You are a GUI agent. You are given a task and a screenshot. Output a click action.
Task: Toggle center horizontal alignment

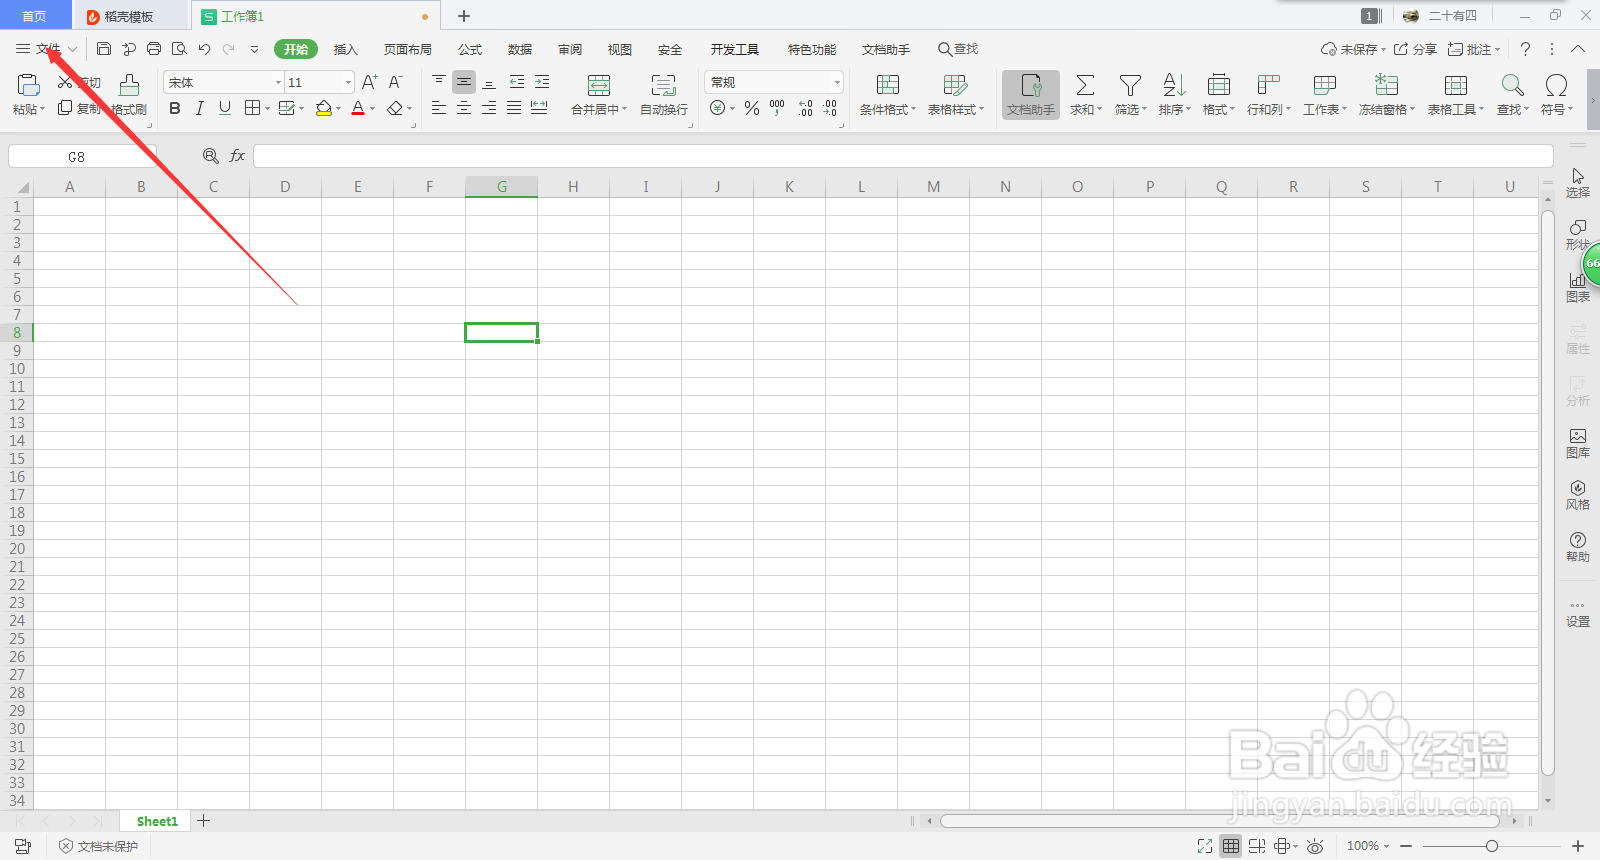464,108
